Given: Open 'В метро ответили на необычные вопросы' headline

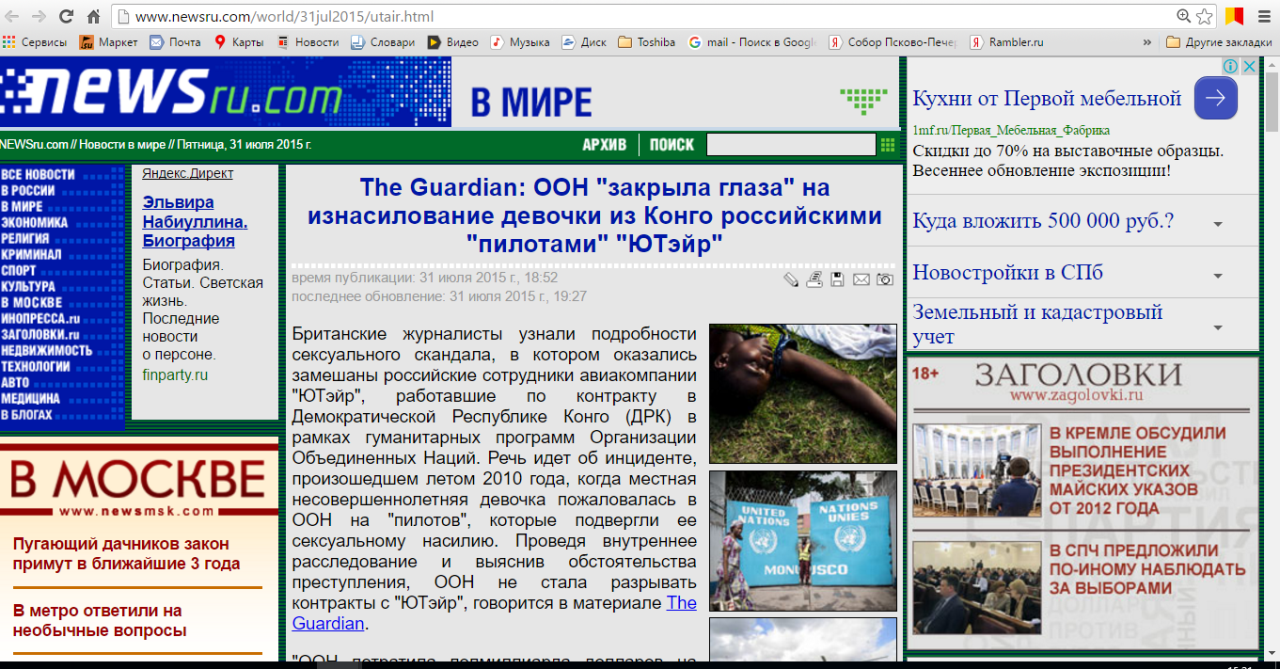Looking at the screenshot, I should [x=100, y=620].
